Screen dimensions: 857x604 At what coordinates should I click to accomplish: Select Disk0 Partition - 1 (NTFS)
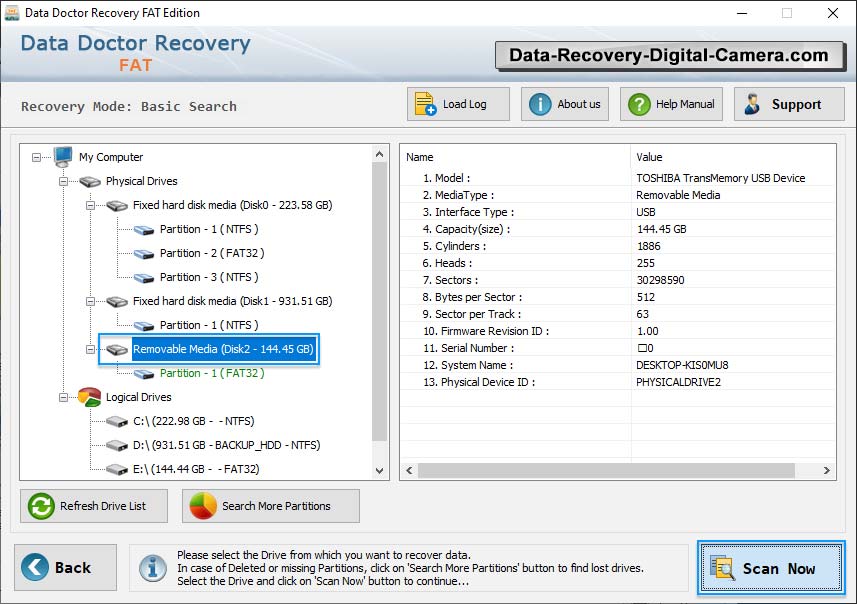click(209, 230)
